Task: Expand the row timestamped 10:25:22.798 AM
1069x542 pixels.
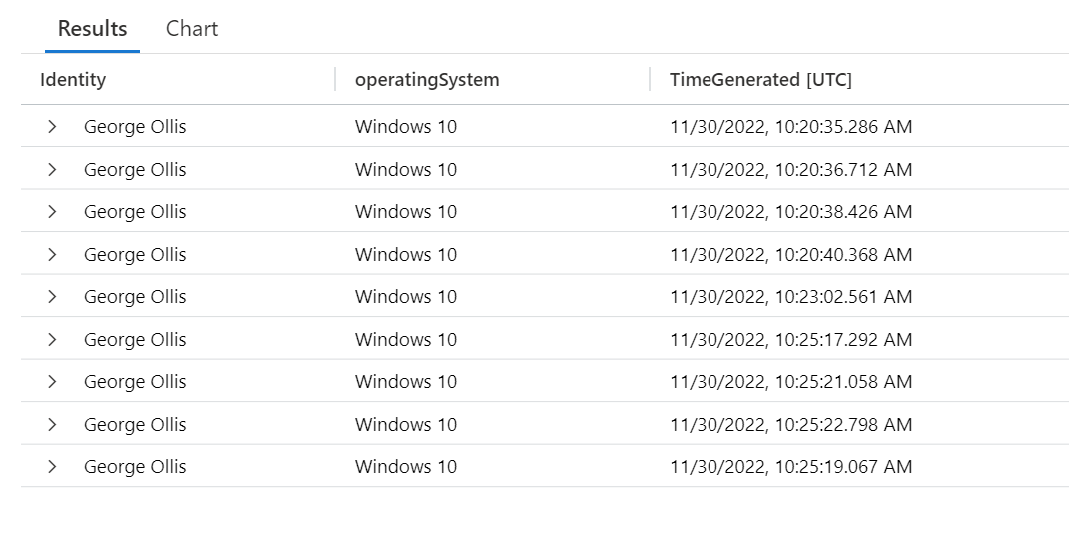Action: pyautogui.click(x=52, y=425)
